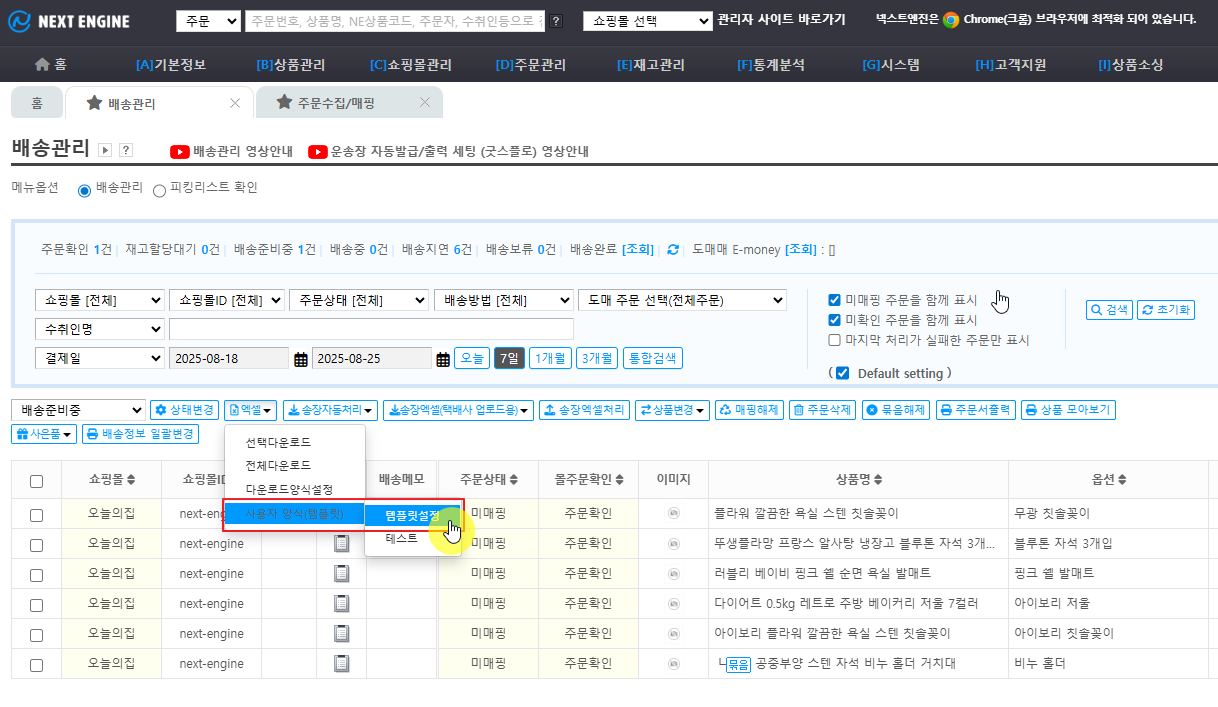1218x707 pixels.
Task: Toggle the Default setting checkbox
Action: 842,373
